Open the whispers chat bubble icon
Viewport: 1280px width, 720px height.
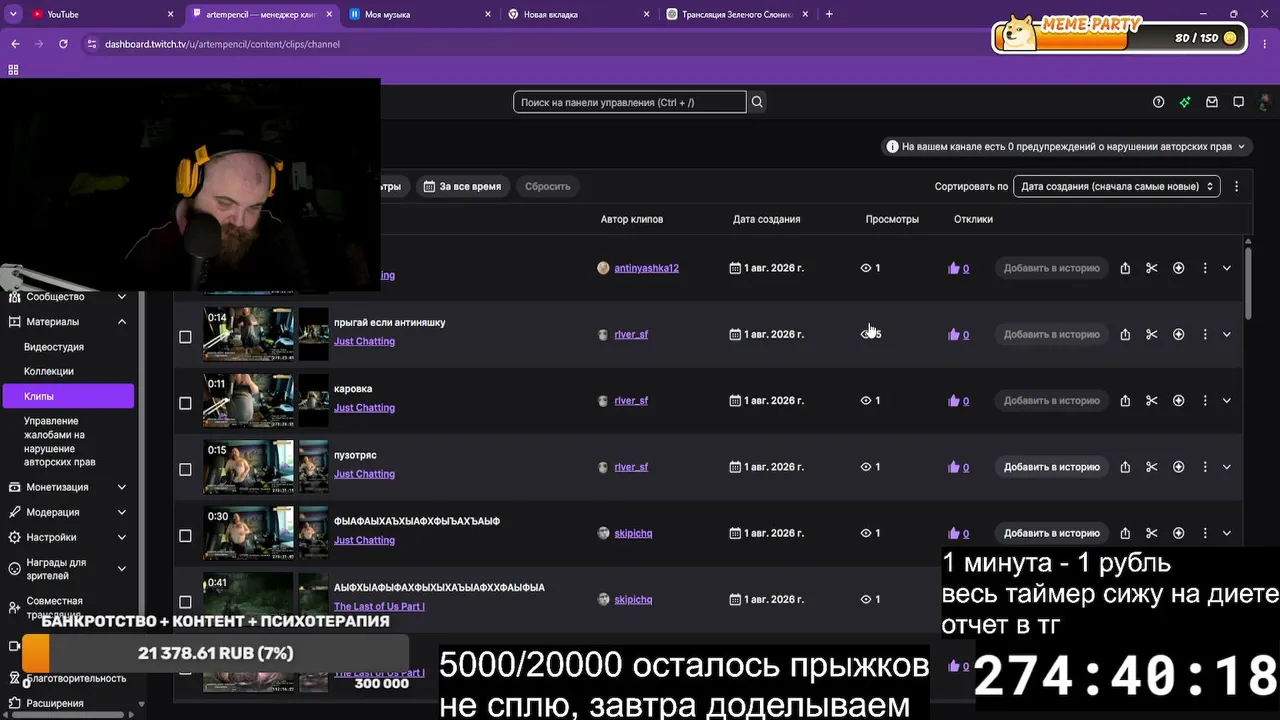click(1238, 102)
